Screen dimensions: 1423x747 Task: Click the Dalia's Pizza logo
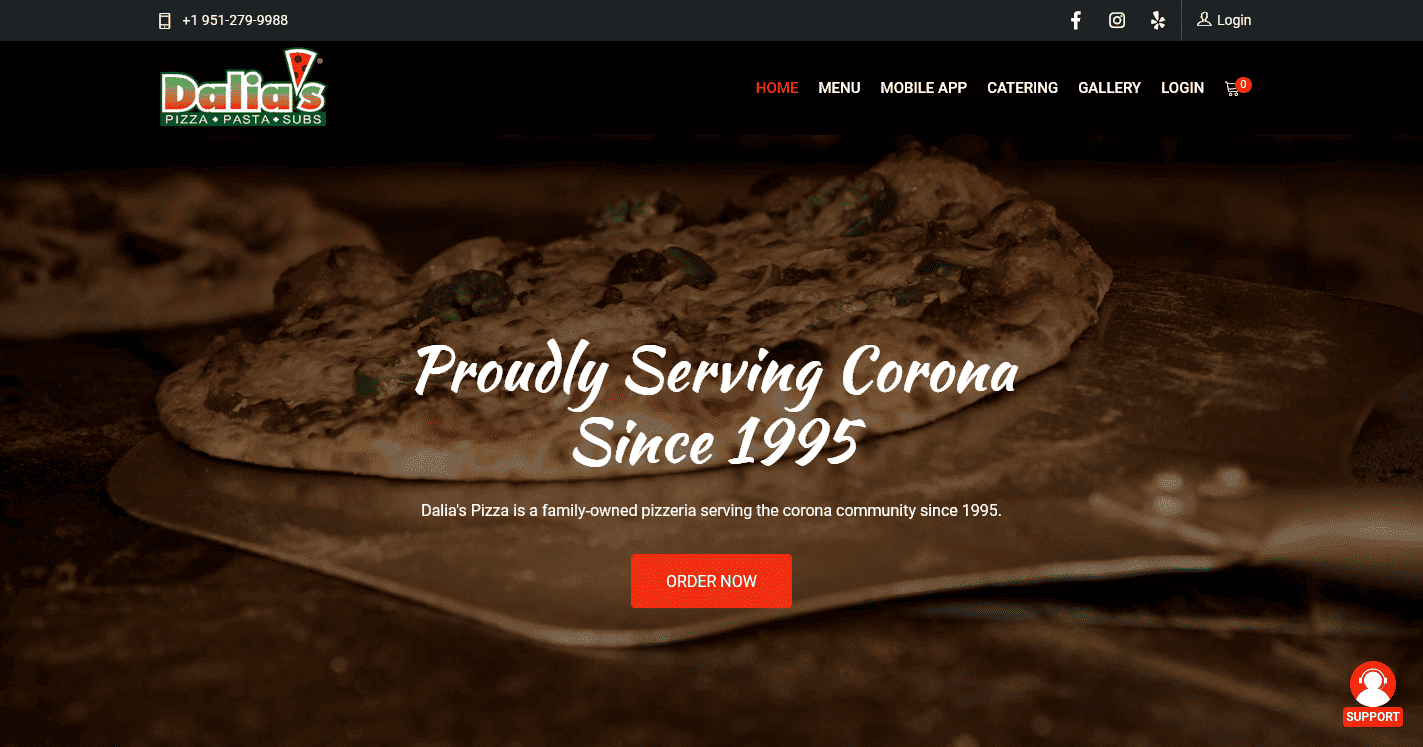tap(243, 88)
